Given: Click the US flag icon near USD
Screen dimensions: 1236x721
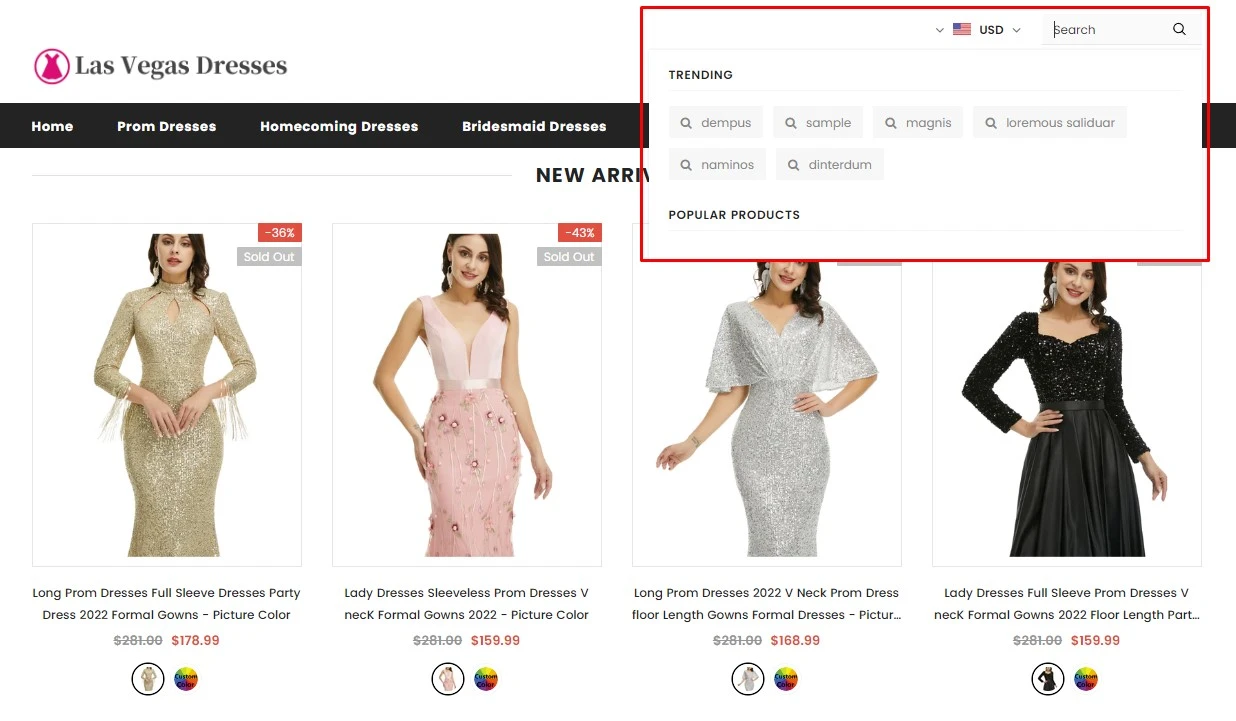Looking at the screenshot, I should pos(961,29).
